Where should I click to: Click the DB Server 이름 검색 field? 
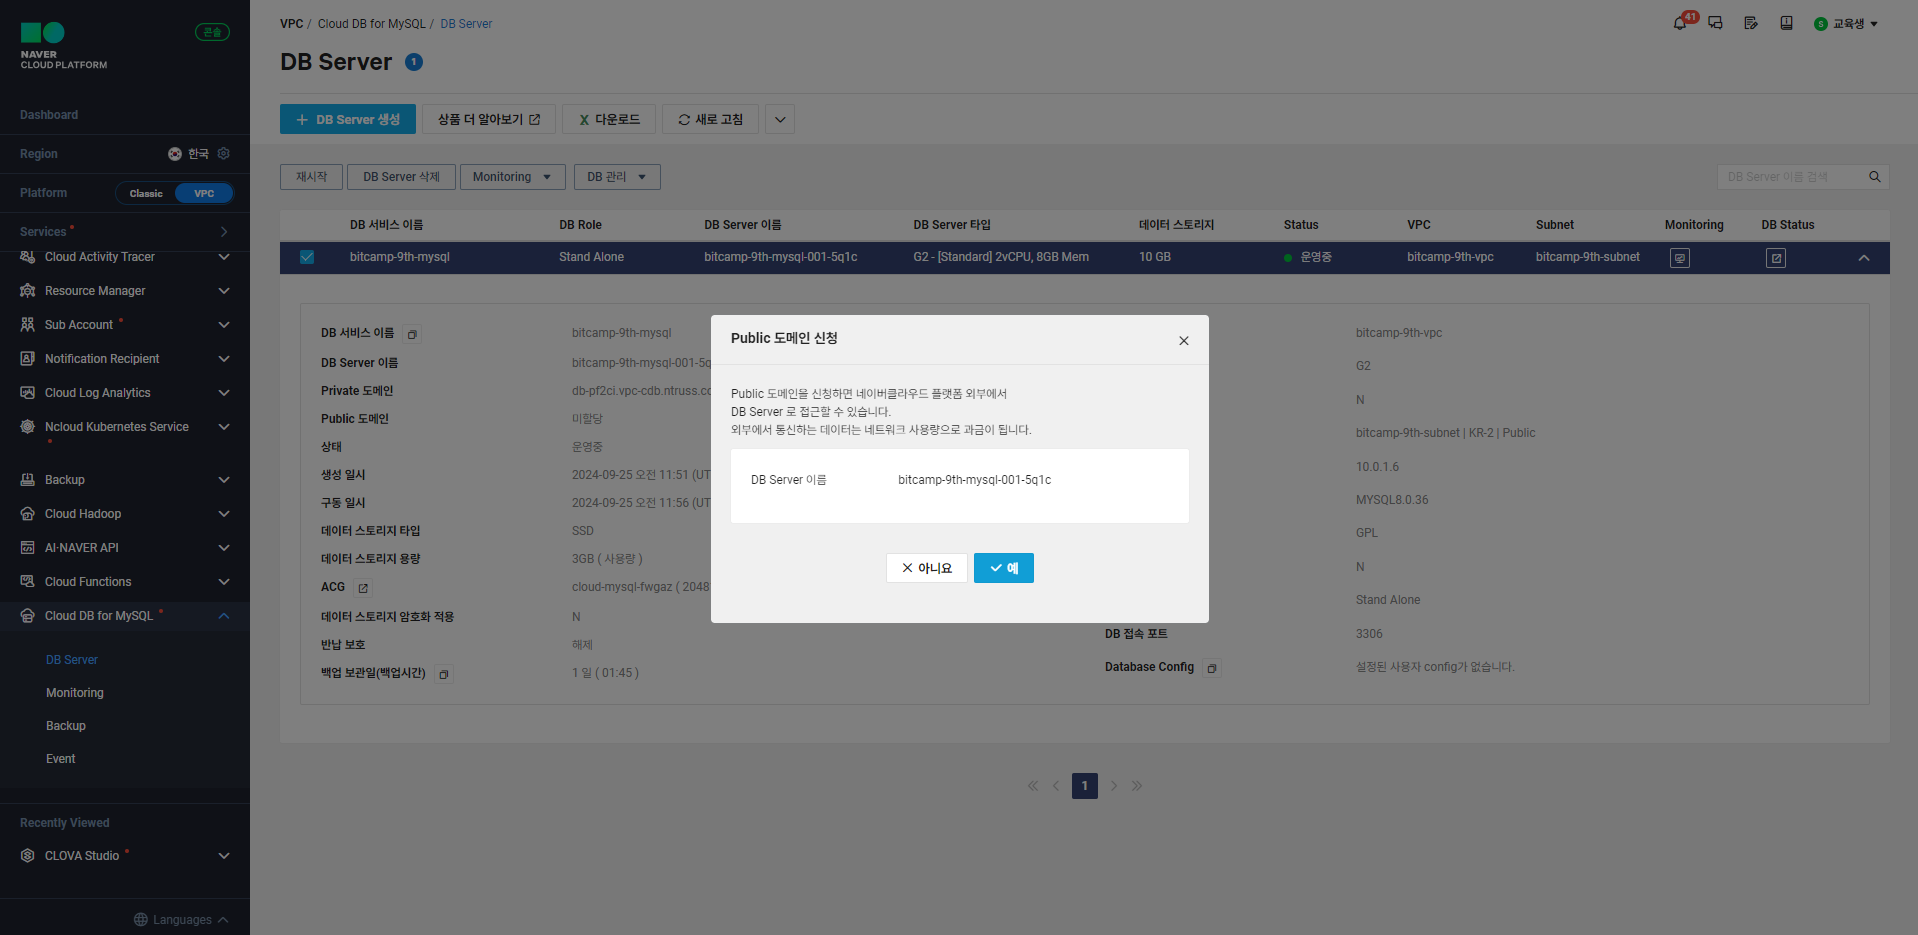(1792, 177)
